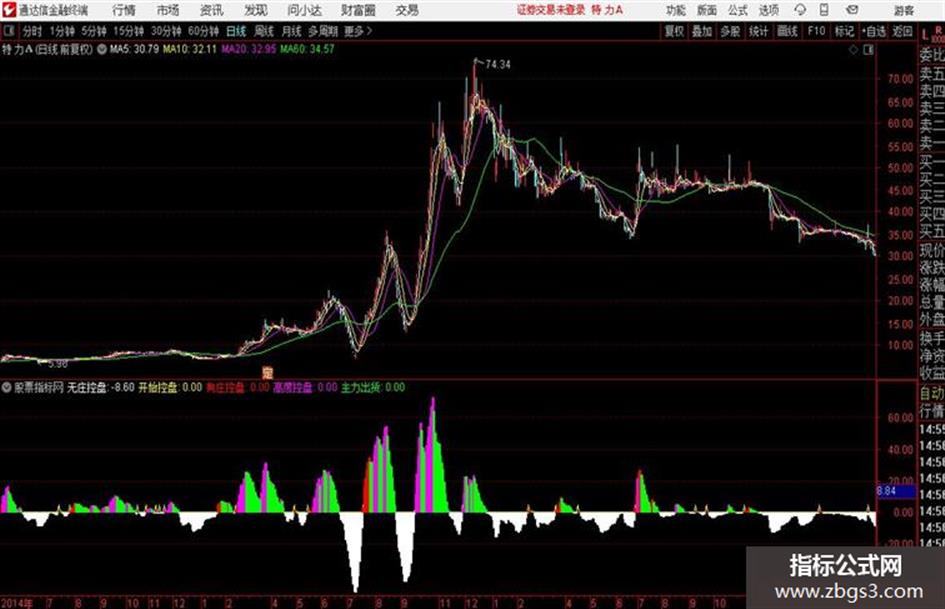Click the 2014年 label on time axis

tap(17, 602)
